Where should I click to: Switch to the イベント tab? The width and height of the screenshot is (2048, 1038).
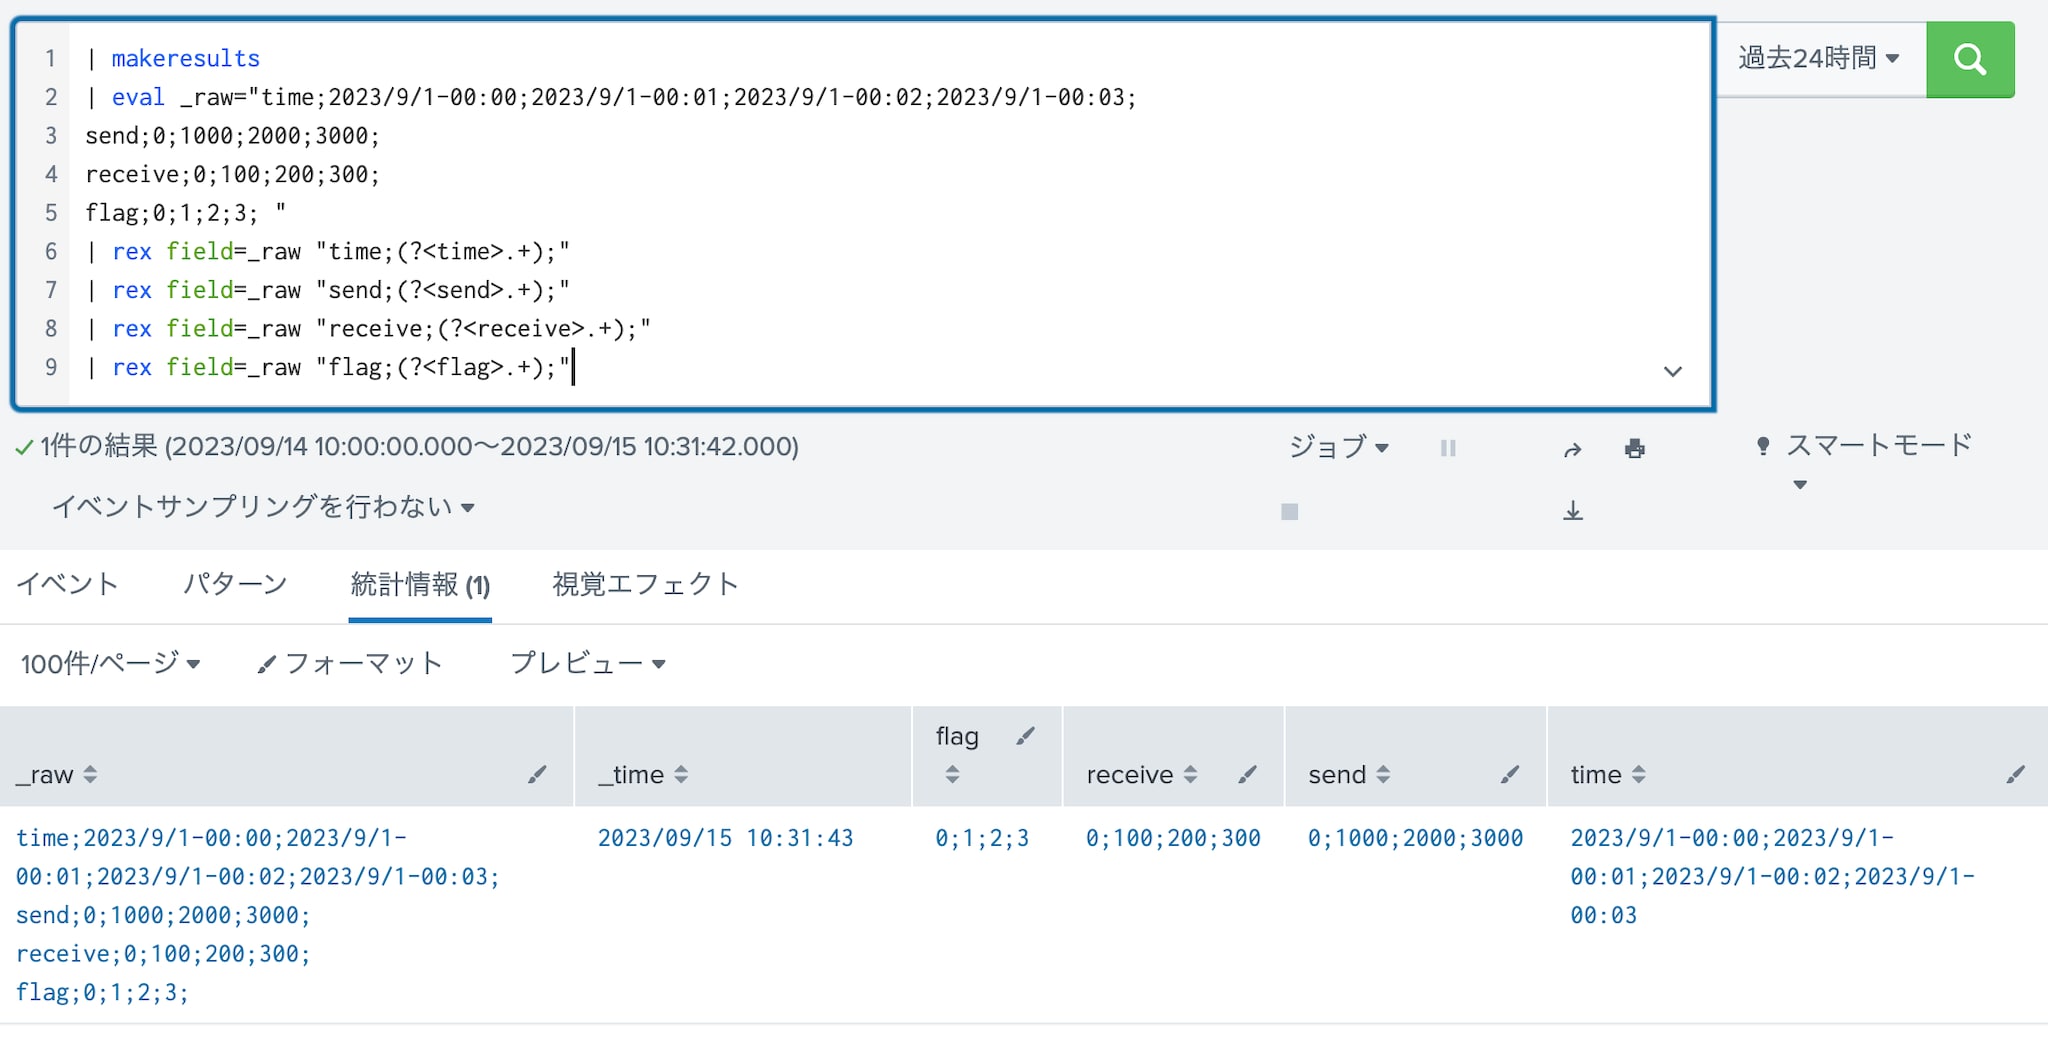coord(68,584)
